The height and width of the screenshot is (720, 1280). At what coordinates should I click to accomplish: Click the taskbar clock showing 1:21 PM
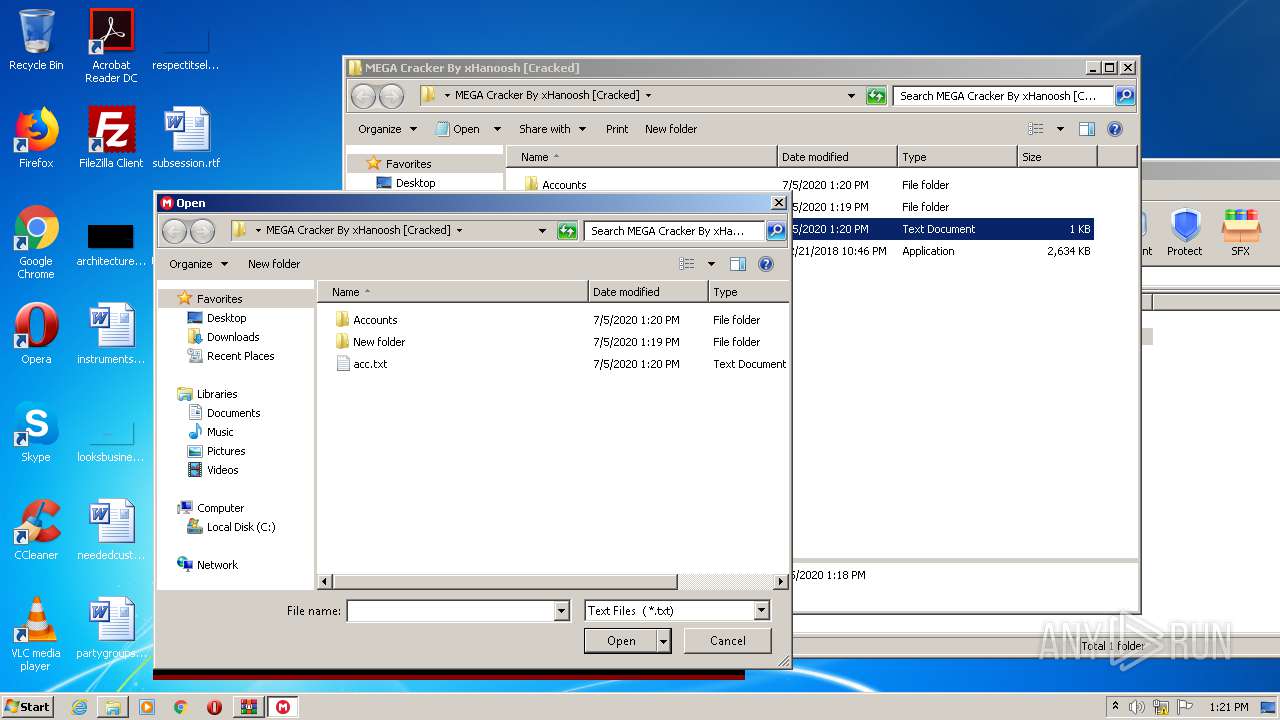(x=1228, y=707)
